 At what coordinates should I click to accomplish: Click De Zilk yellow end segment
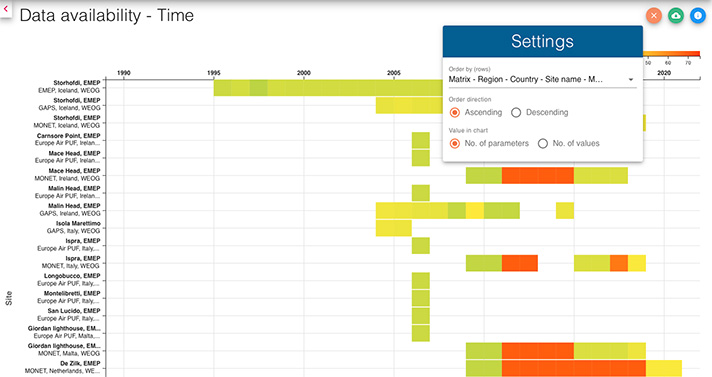point(664,368)
